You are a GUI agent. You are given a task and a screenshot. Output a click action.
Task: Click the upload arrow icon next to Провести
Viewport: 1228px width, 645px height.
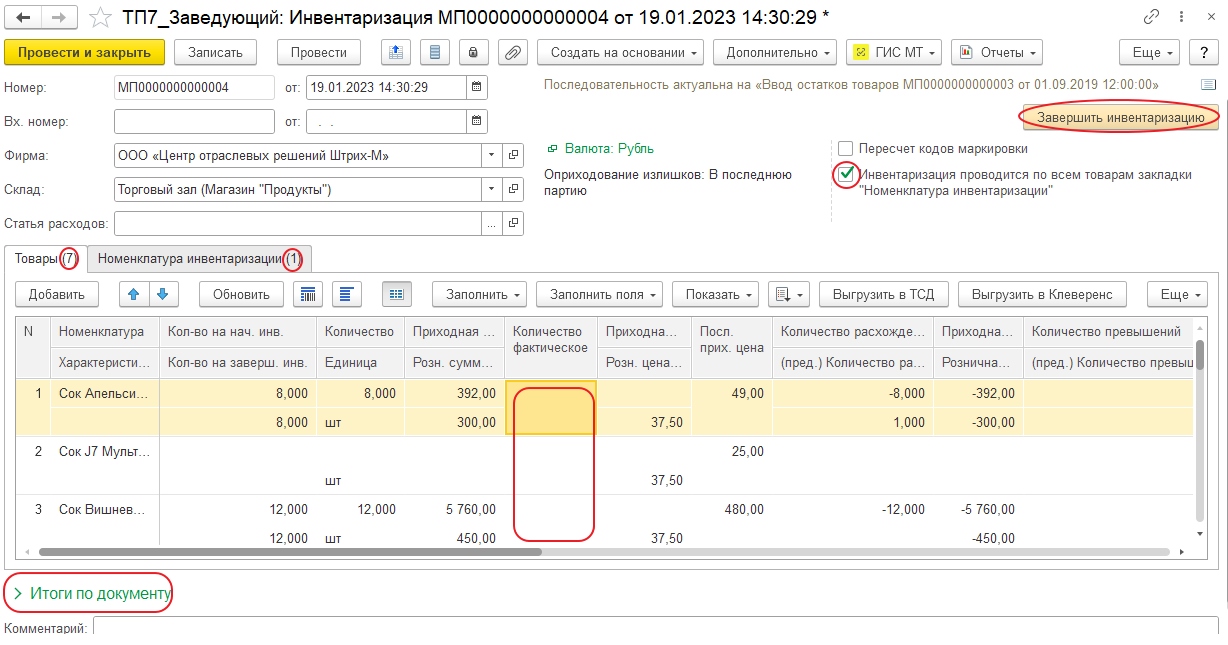(x=397, y=52)
